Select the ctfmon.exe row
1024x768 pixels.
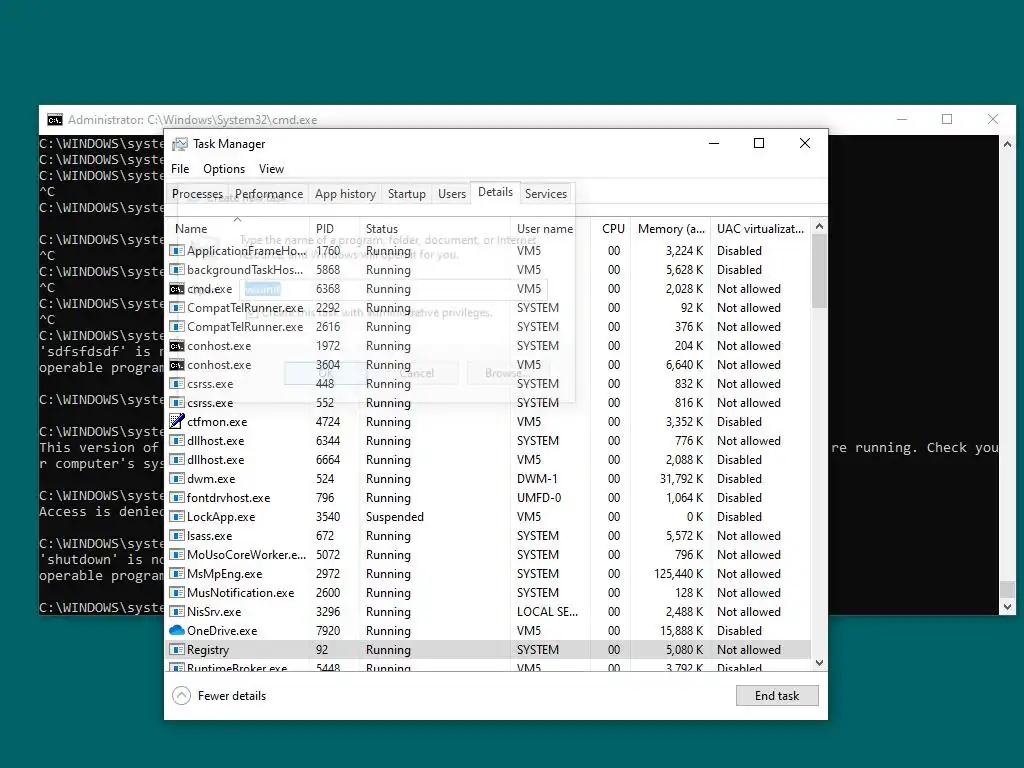click(488, 421)
